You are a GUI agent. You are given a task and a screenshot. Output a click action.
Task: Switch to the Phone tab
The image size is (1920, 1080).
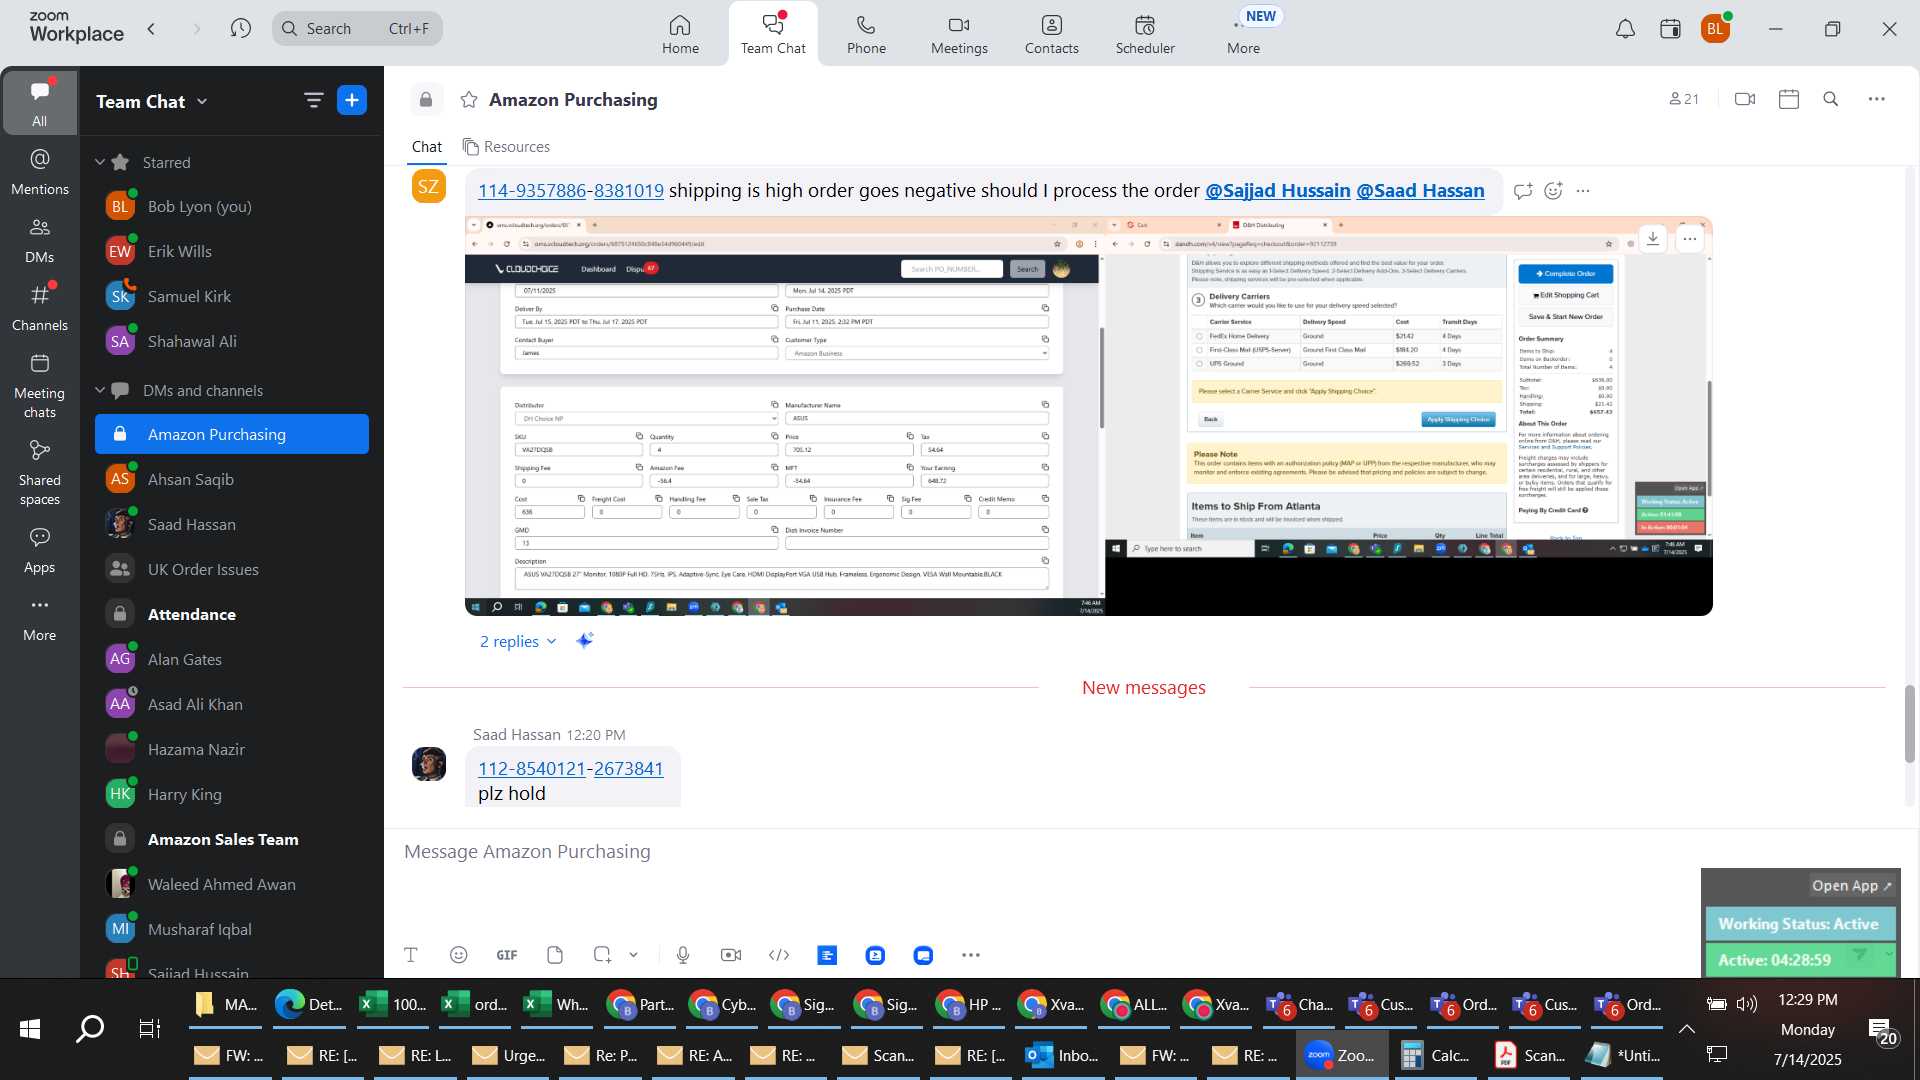[x=866, y=34]
